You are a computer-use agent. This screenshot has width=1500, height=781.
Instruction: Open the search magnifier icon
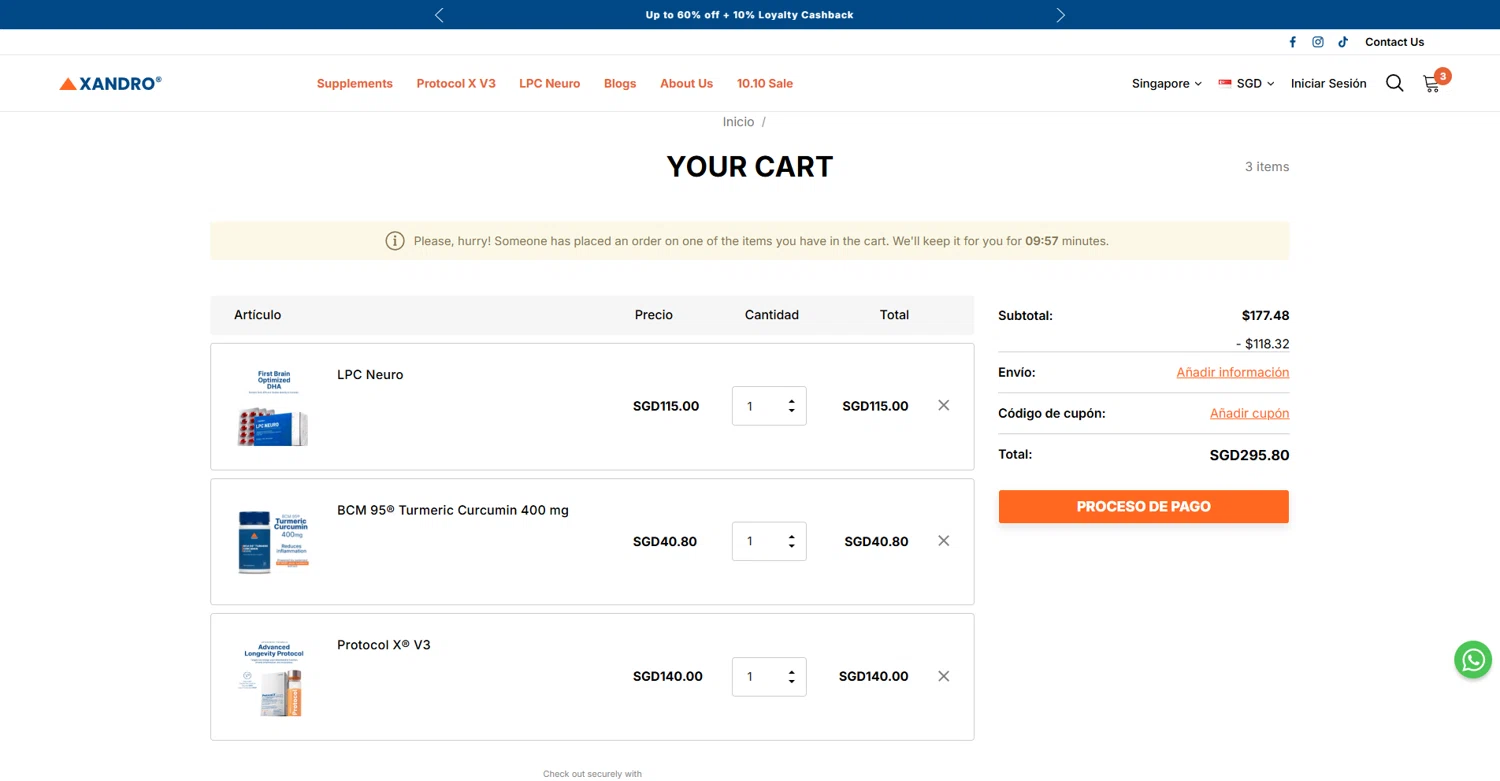point(1394,83)
